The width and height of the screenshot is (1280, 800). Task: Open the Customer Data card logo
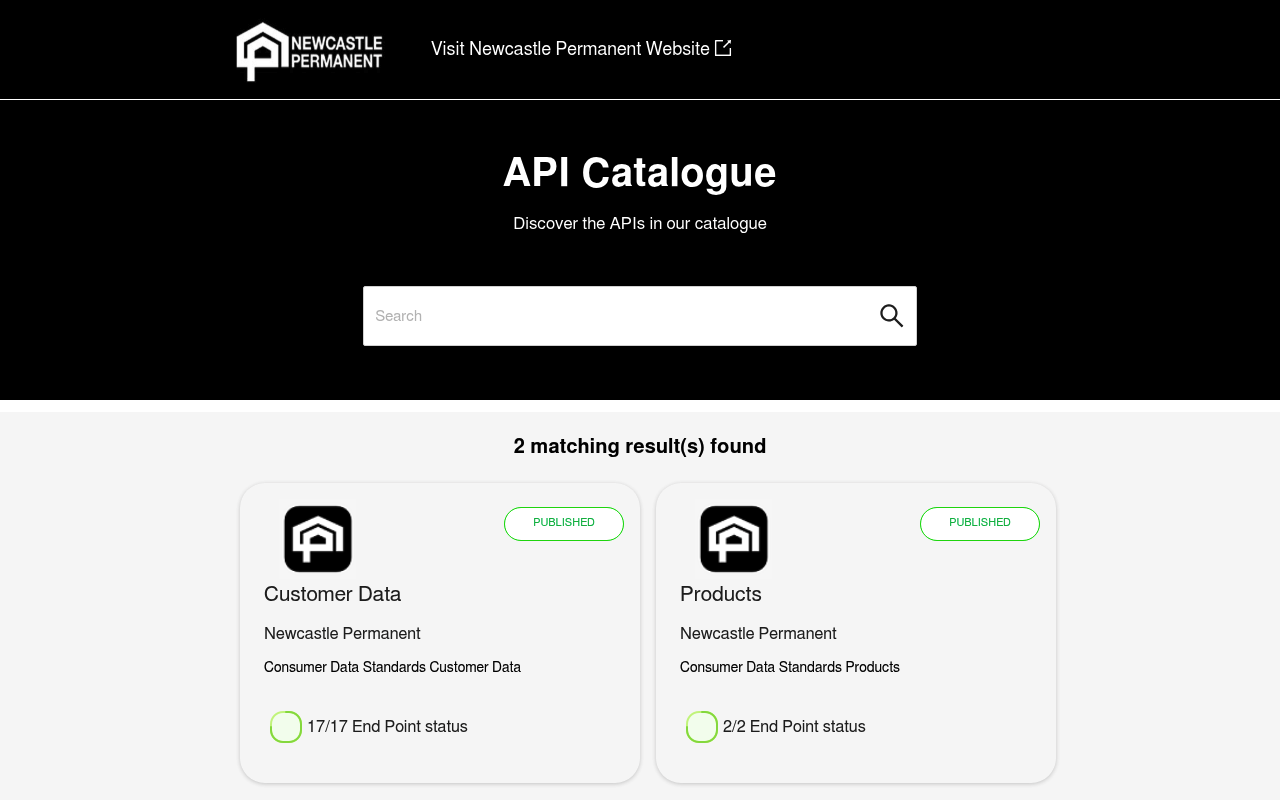318,539
